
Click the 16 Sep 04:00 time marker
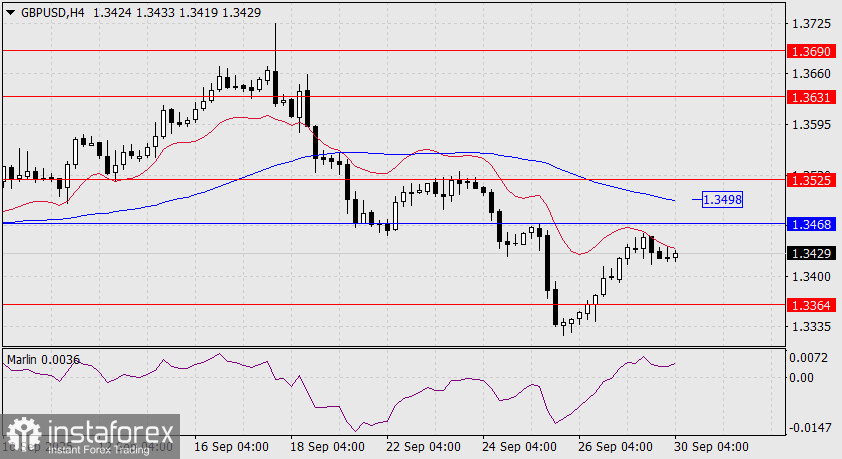pos(231,447)
